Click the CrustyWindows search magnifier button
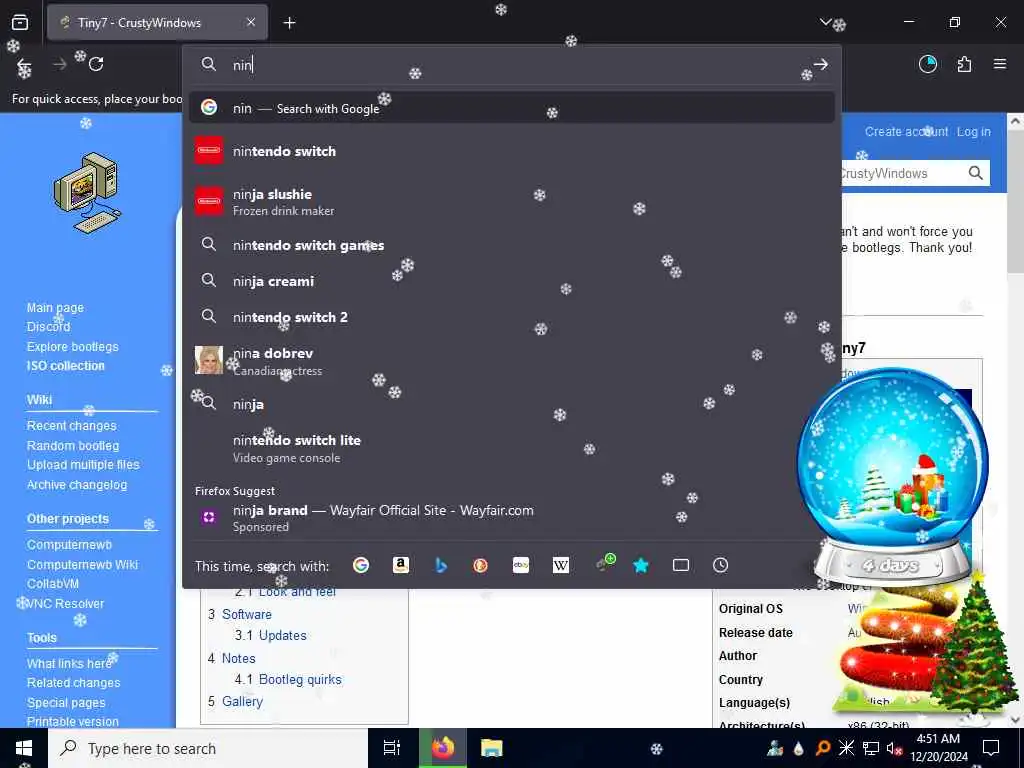1024x768 pixels. [976, 173]
